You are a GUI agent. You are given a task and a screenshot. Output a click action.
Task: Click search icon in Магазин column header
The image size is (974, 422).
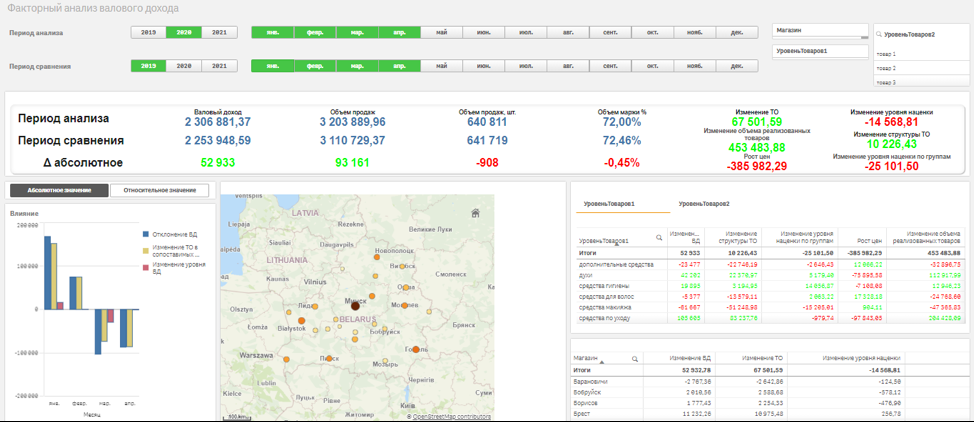click(634, 357)
